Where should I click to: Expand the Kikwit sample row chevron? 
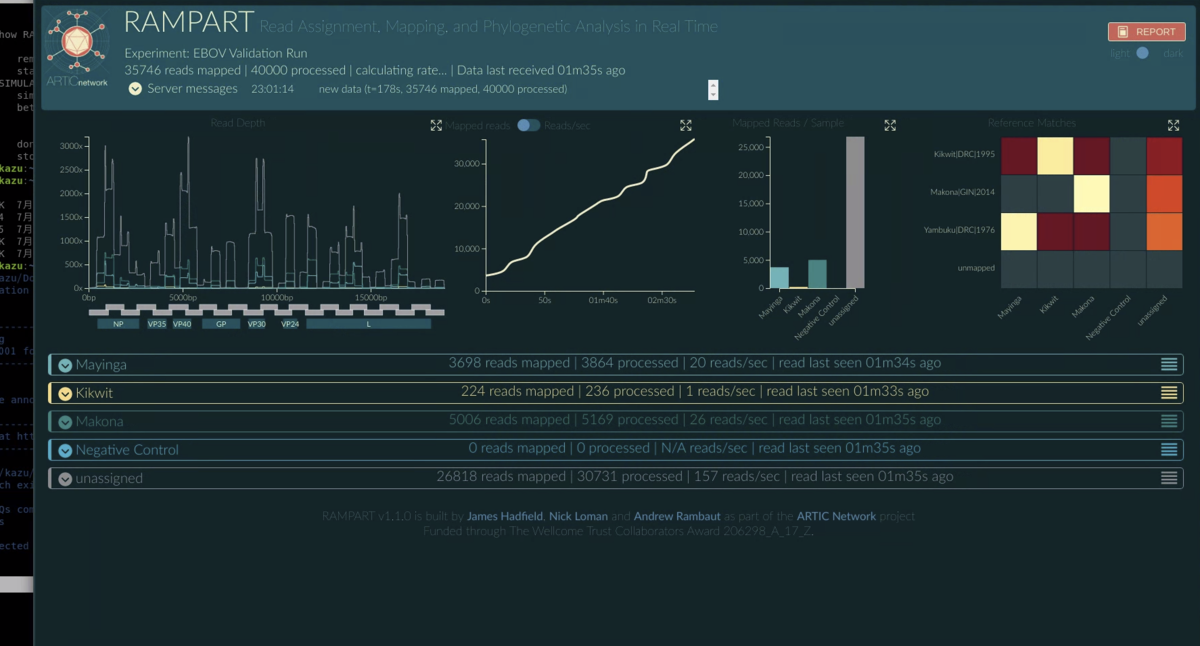[x=65, y=393]
